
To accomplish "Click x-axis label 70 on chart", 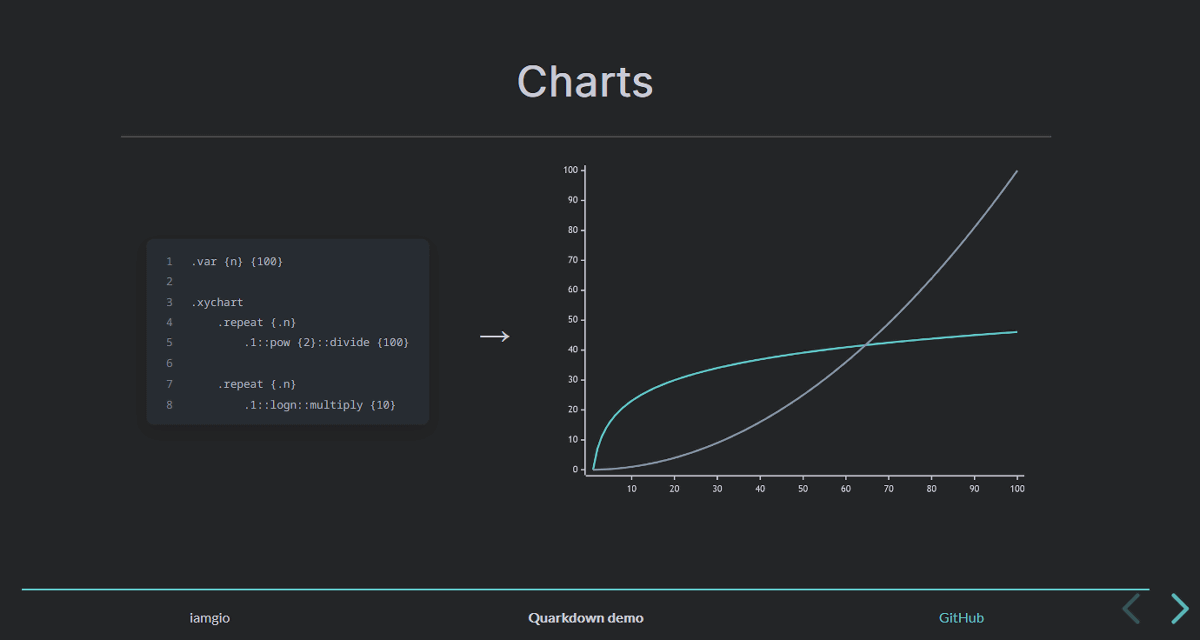I will [889, 489].
